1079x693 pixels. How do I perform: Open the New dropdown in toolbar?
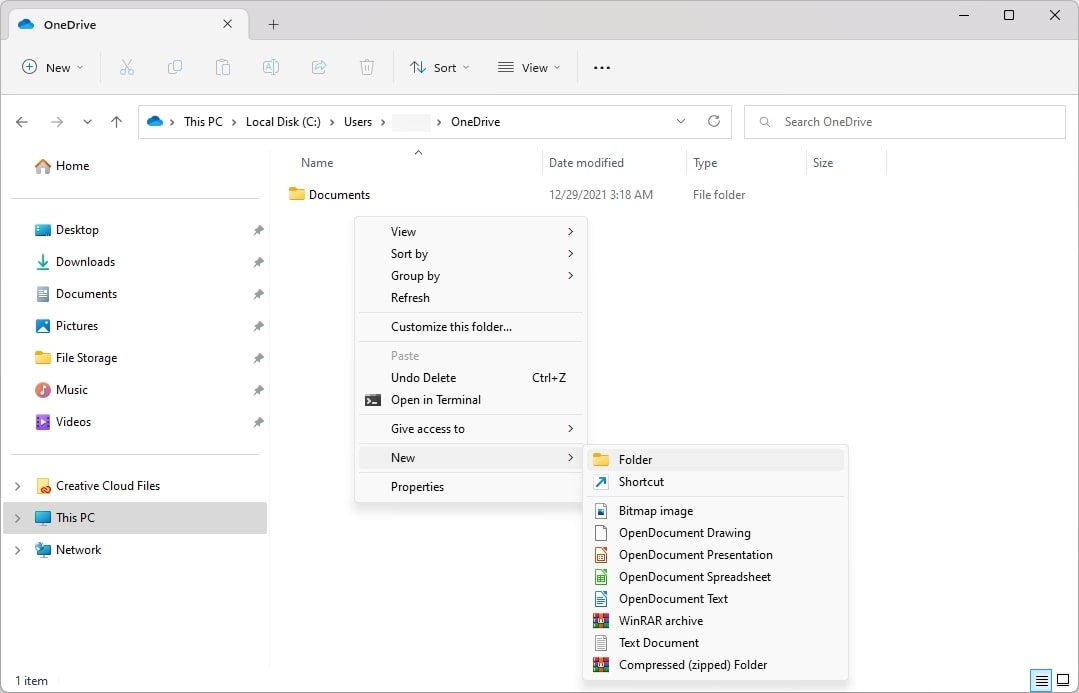pyautogui.click(x=53, y=67)
